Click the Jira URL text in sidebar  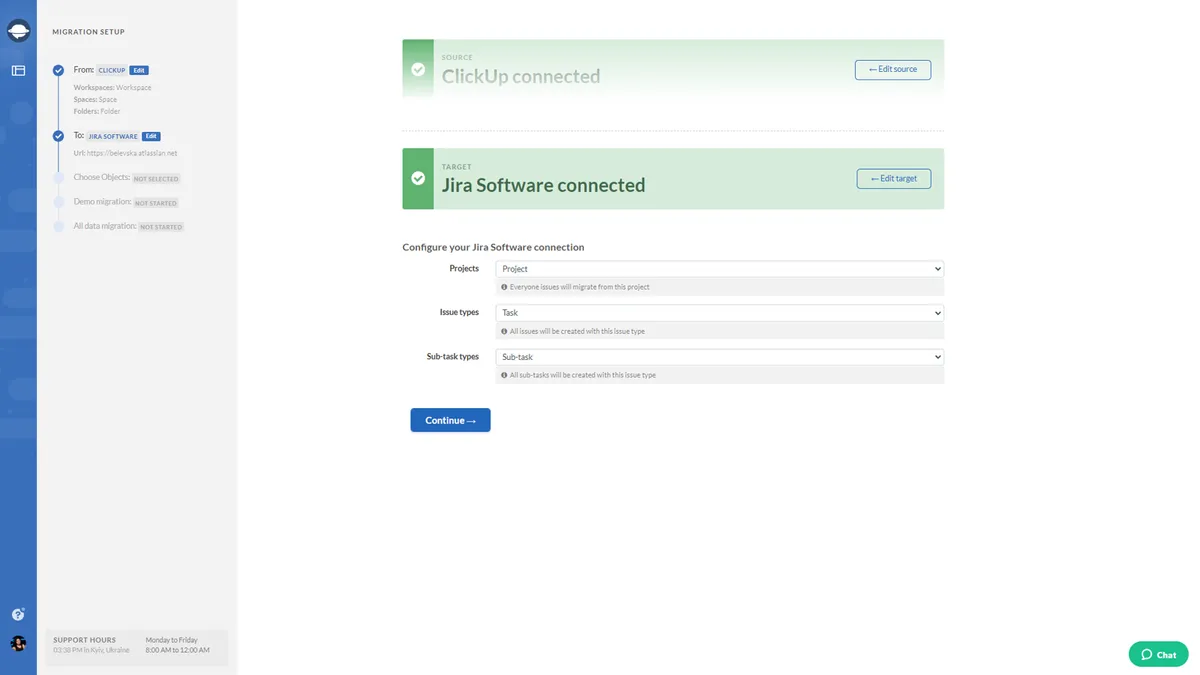(125, 153)
